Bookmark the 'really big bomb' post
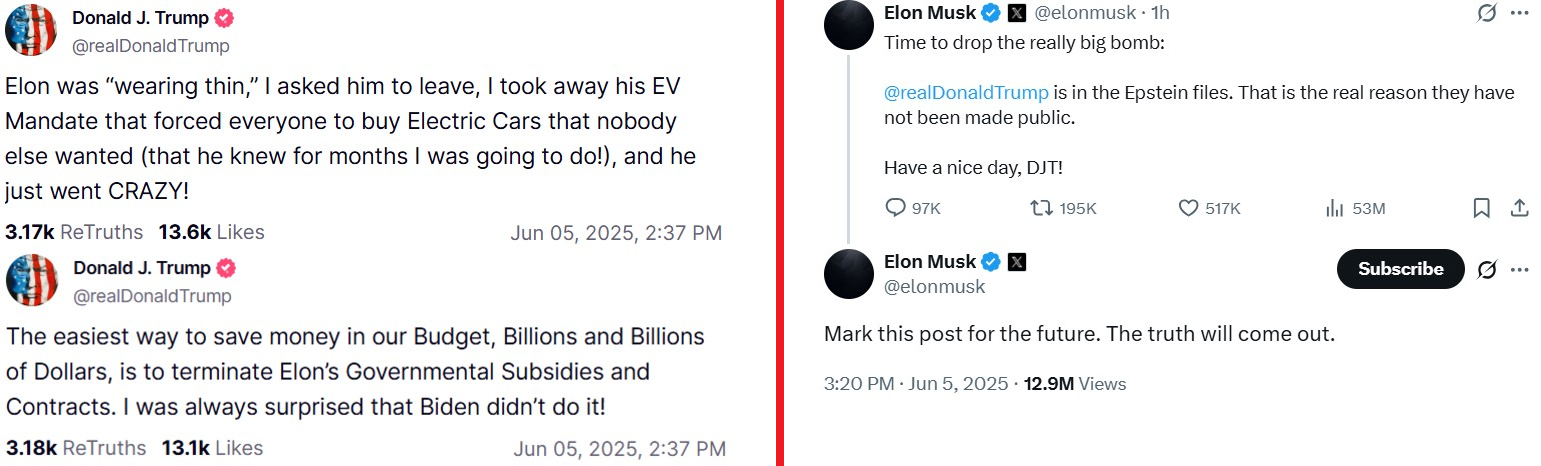 click(x=1482, y=208)
